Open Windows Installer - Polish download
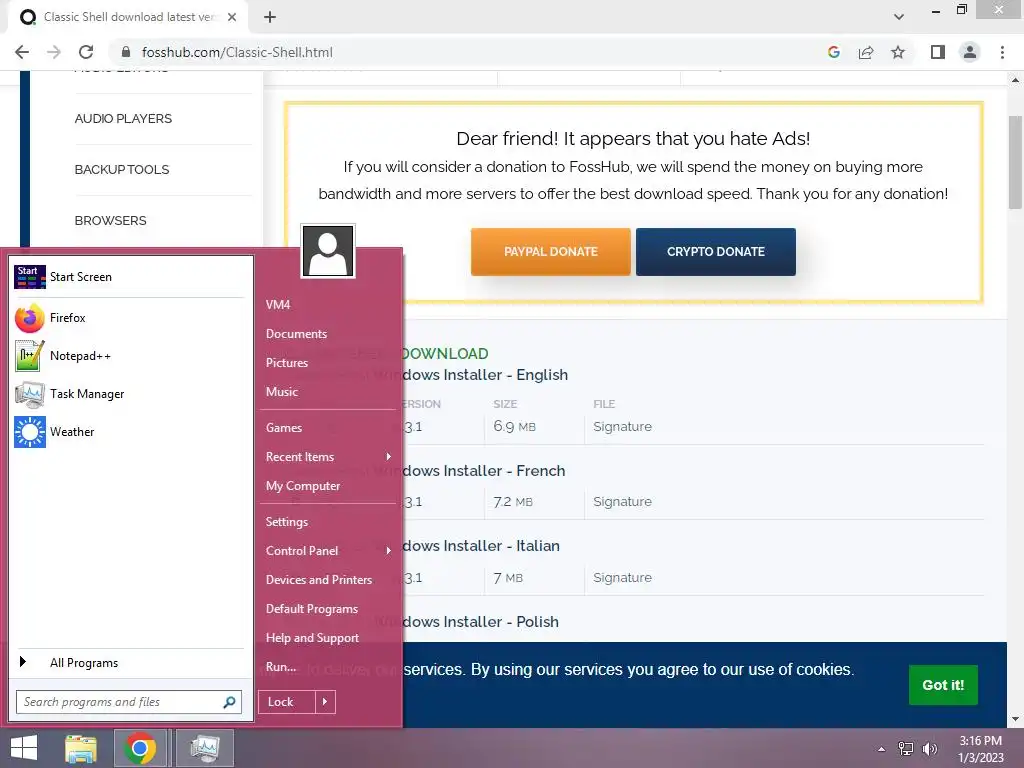 pos(481,622)
